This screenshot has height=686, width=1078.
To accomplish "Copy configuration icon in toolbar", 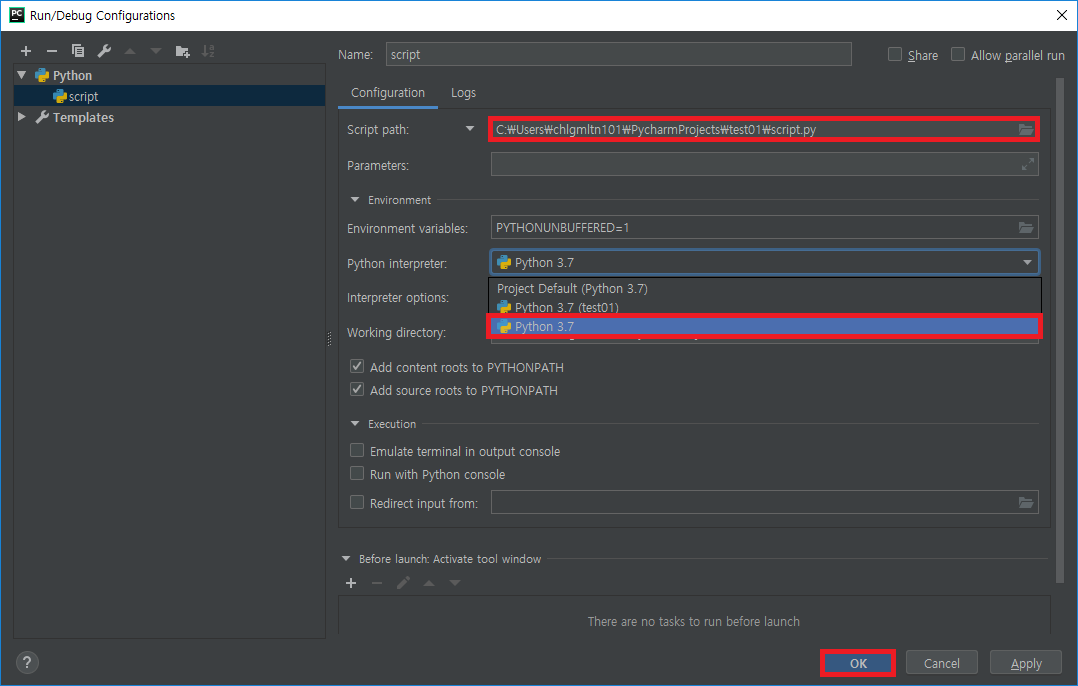I will tap(78, 51).
